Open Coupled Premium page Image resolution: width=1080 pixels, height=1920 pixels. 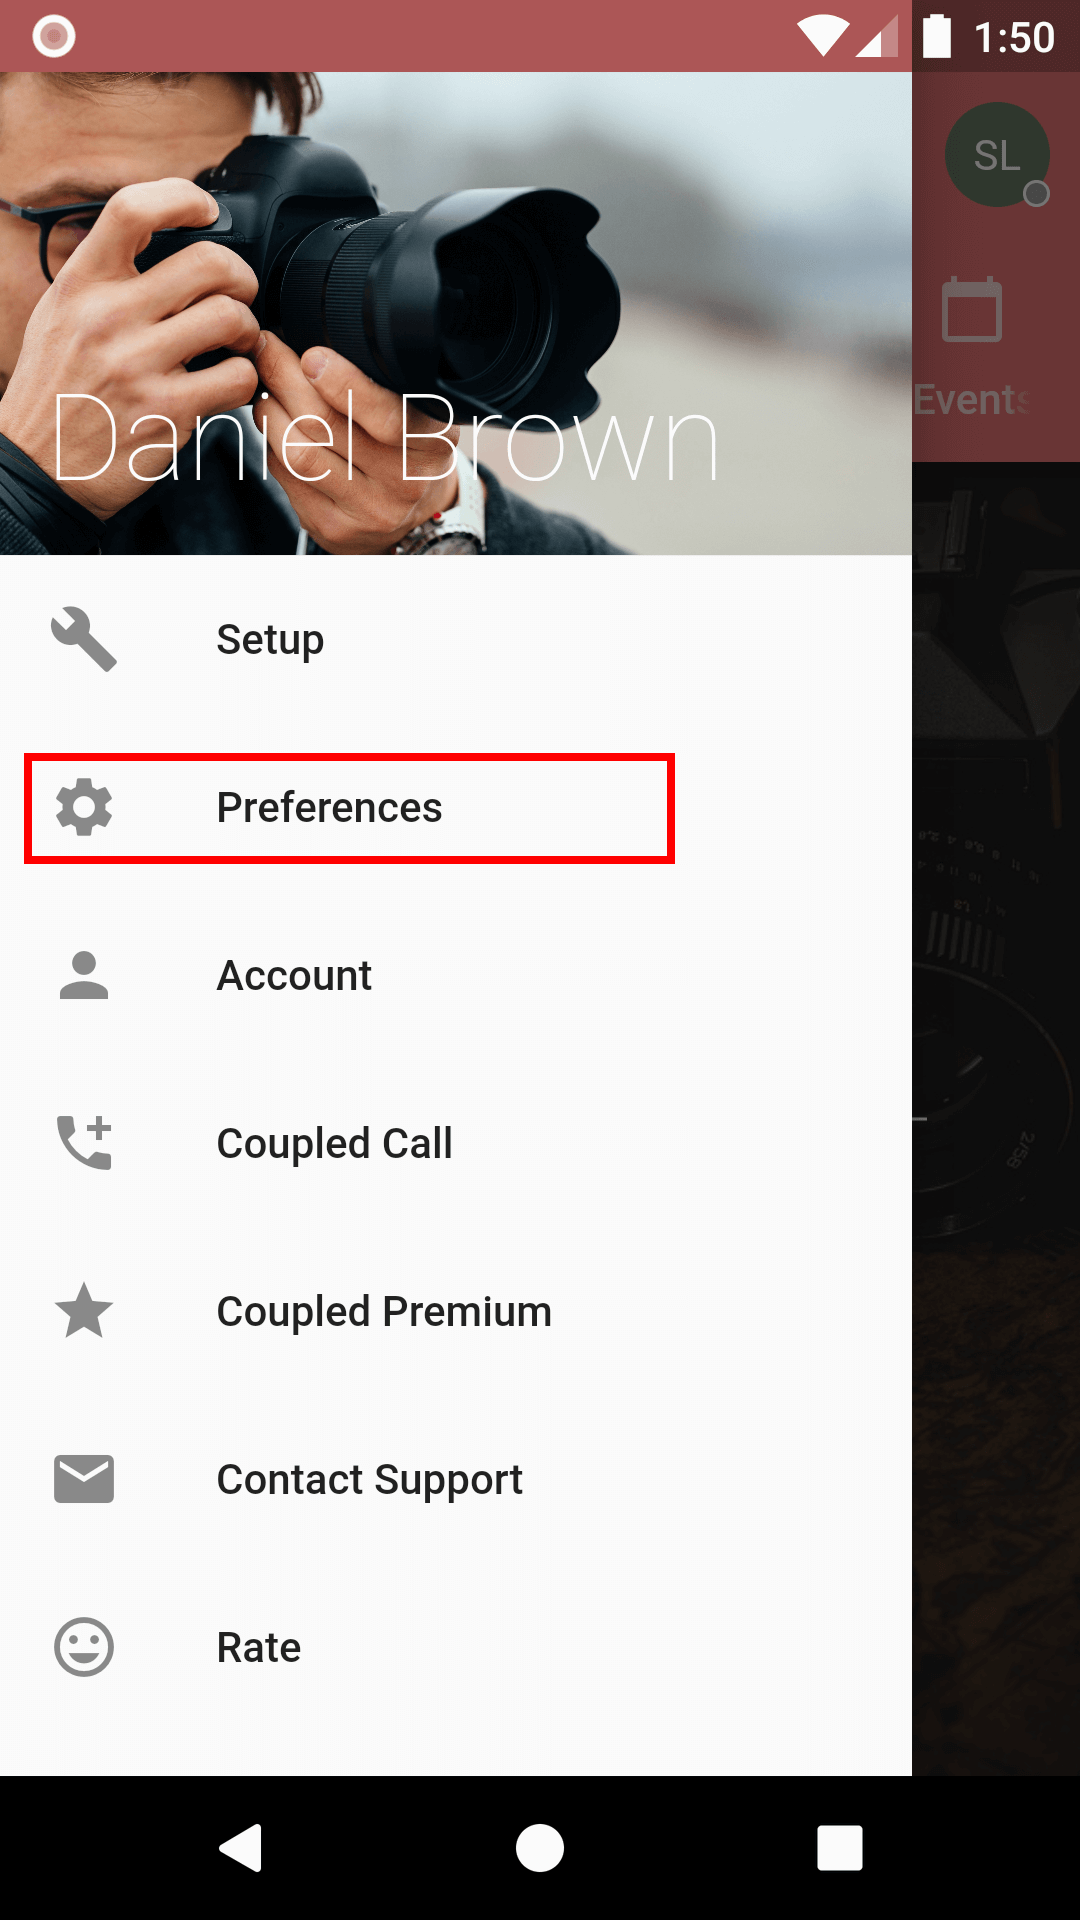[384, 1312]
